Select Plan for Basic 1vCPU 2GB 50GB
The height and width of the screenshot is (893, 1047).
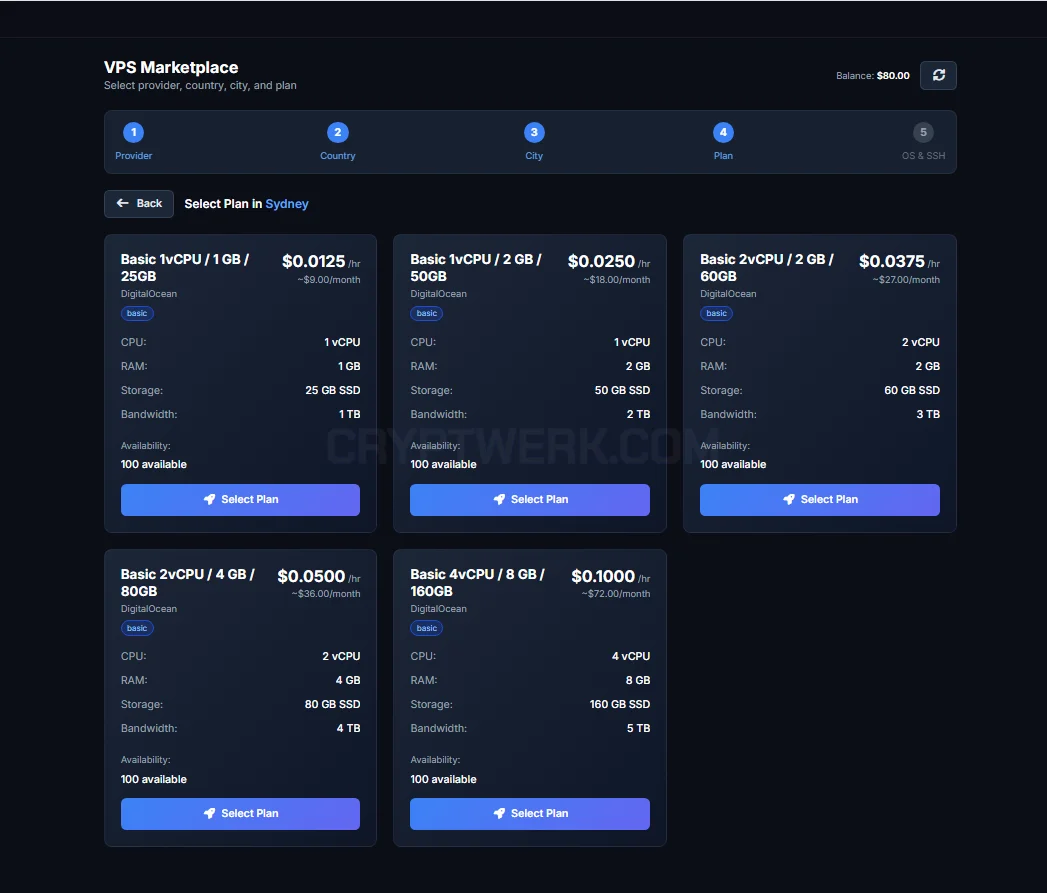pos(530,500)
